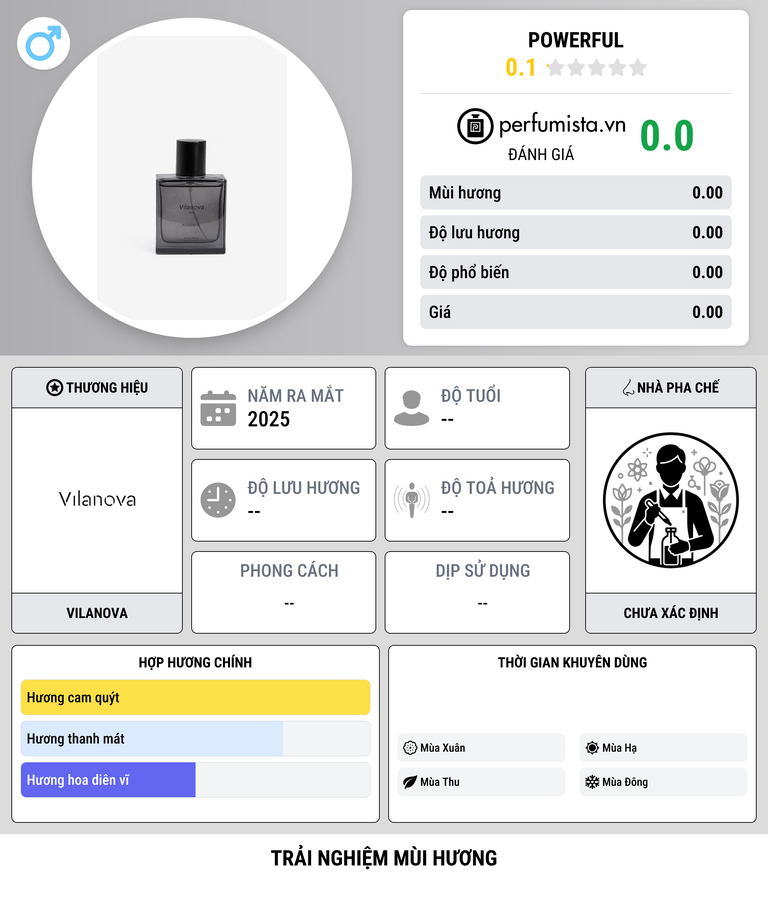Click the sun icon beside Mùa Hạ
Image resolution: width=768 pixels, height=916 pixels.
point(592,748)
